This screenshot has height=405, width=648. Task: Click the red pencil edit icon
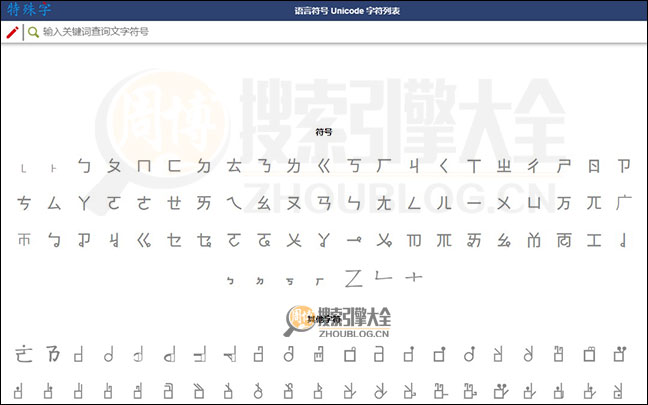(12, 32)
